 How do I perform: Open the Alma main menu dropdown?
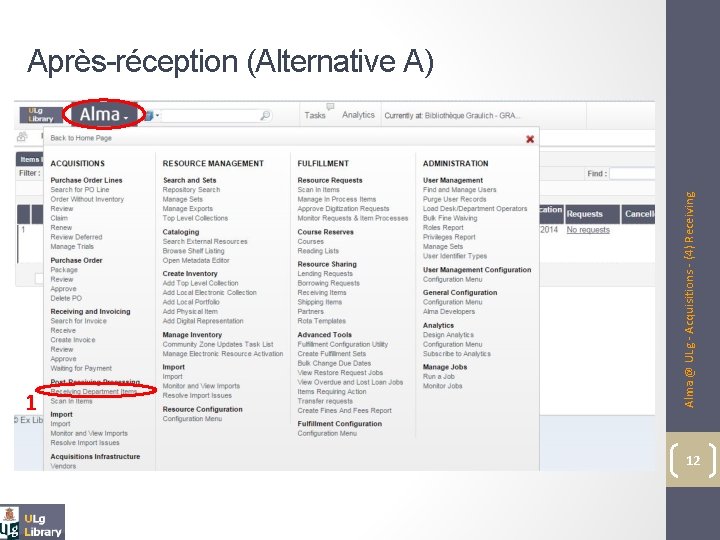click(104, 114)
